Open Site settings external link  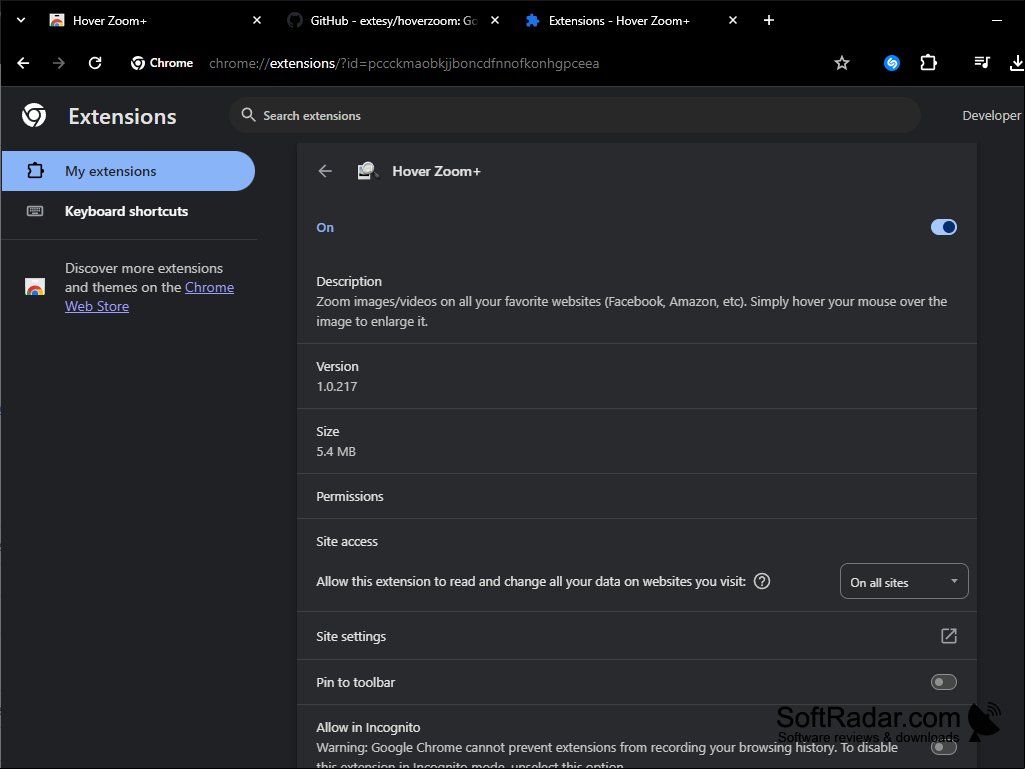pos(949,636)
